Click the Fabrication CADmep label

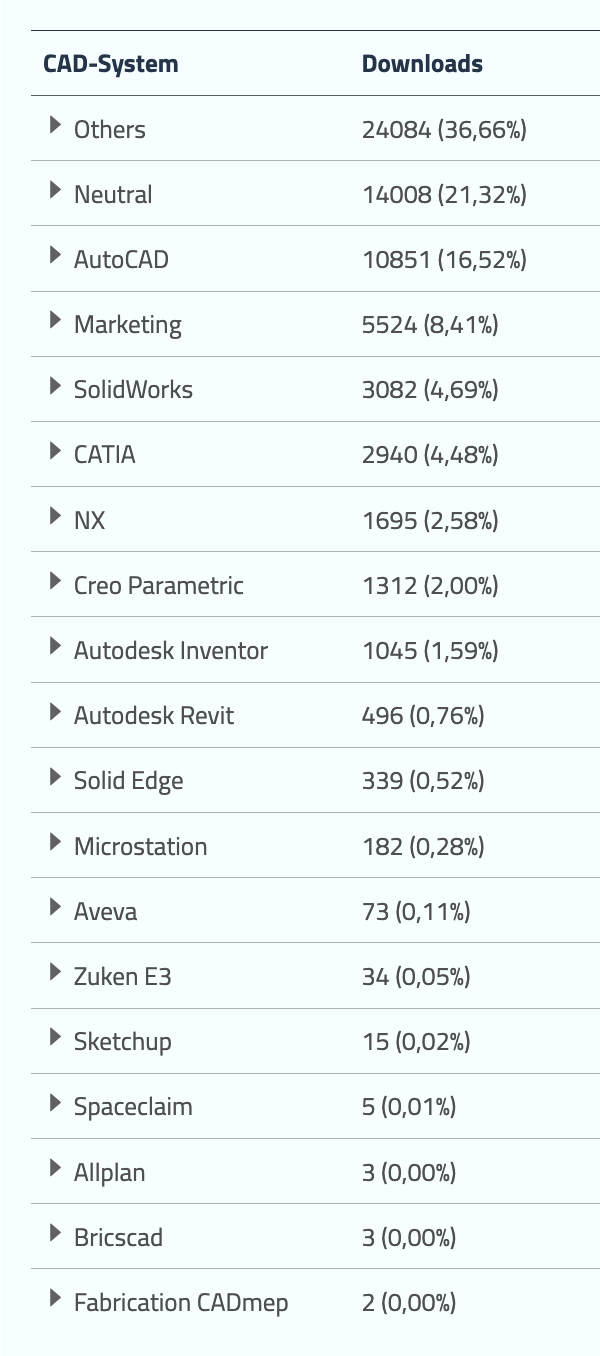pyautogui.click(x=181, y=1302)
